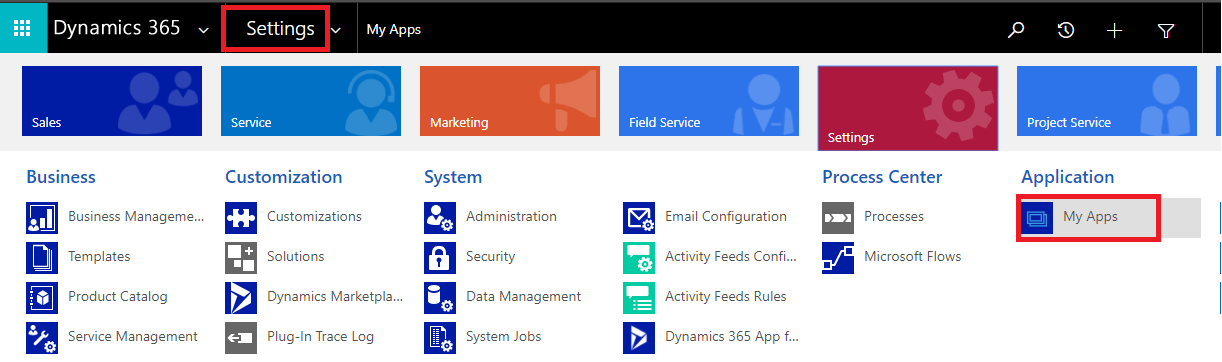Viewport: 1222px width, 362px height.
Task: Open the Settings menu in navigation bar
Action: (281, 29)
